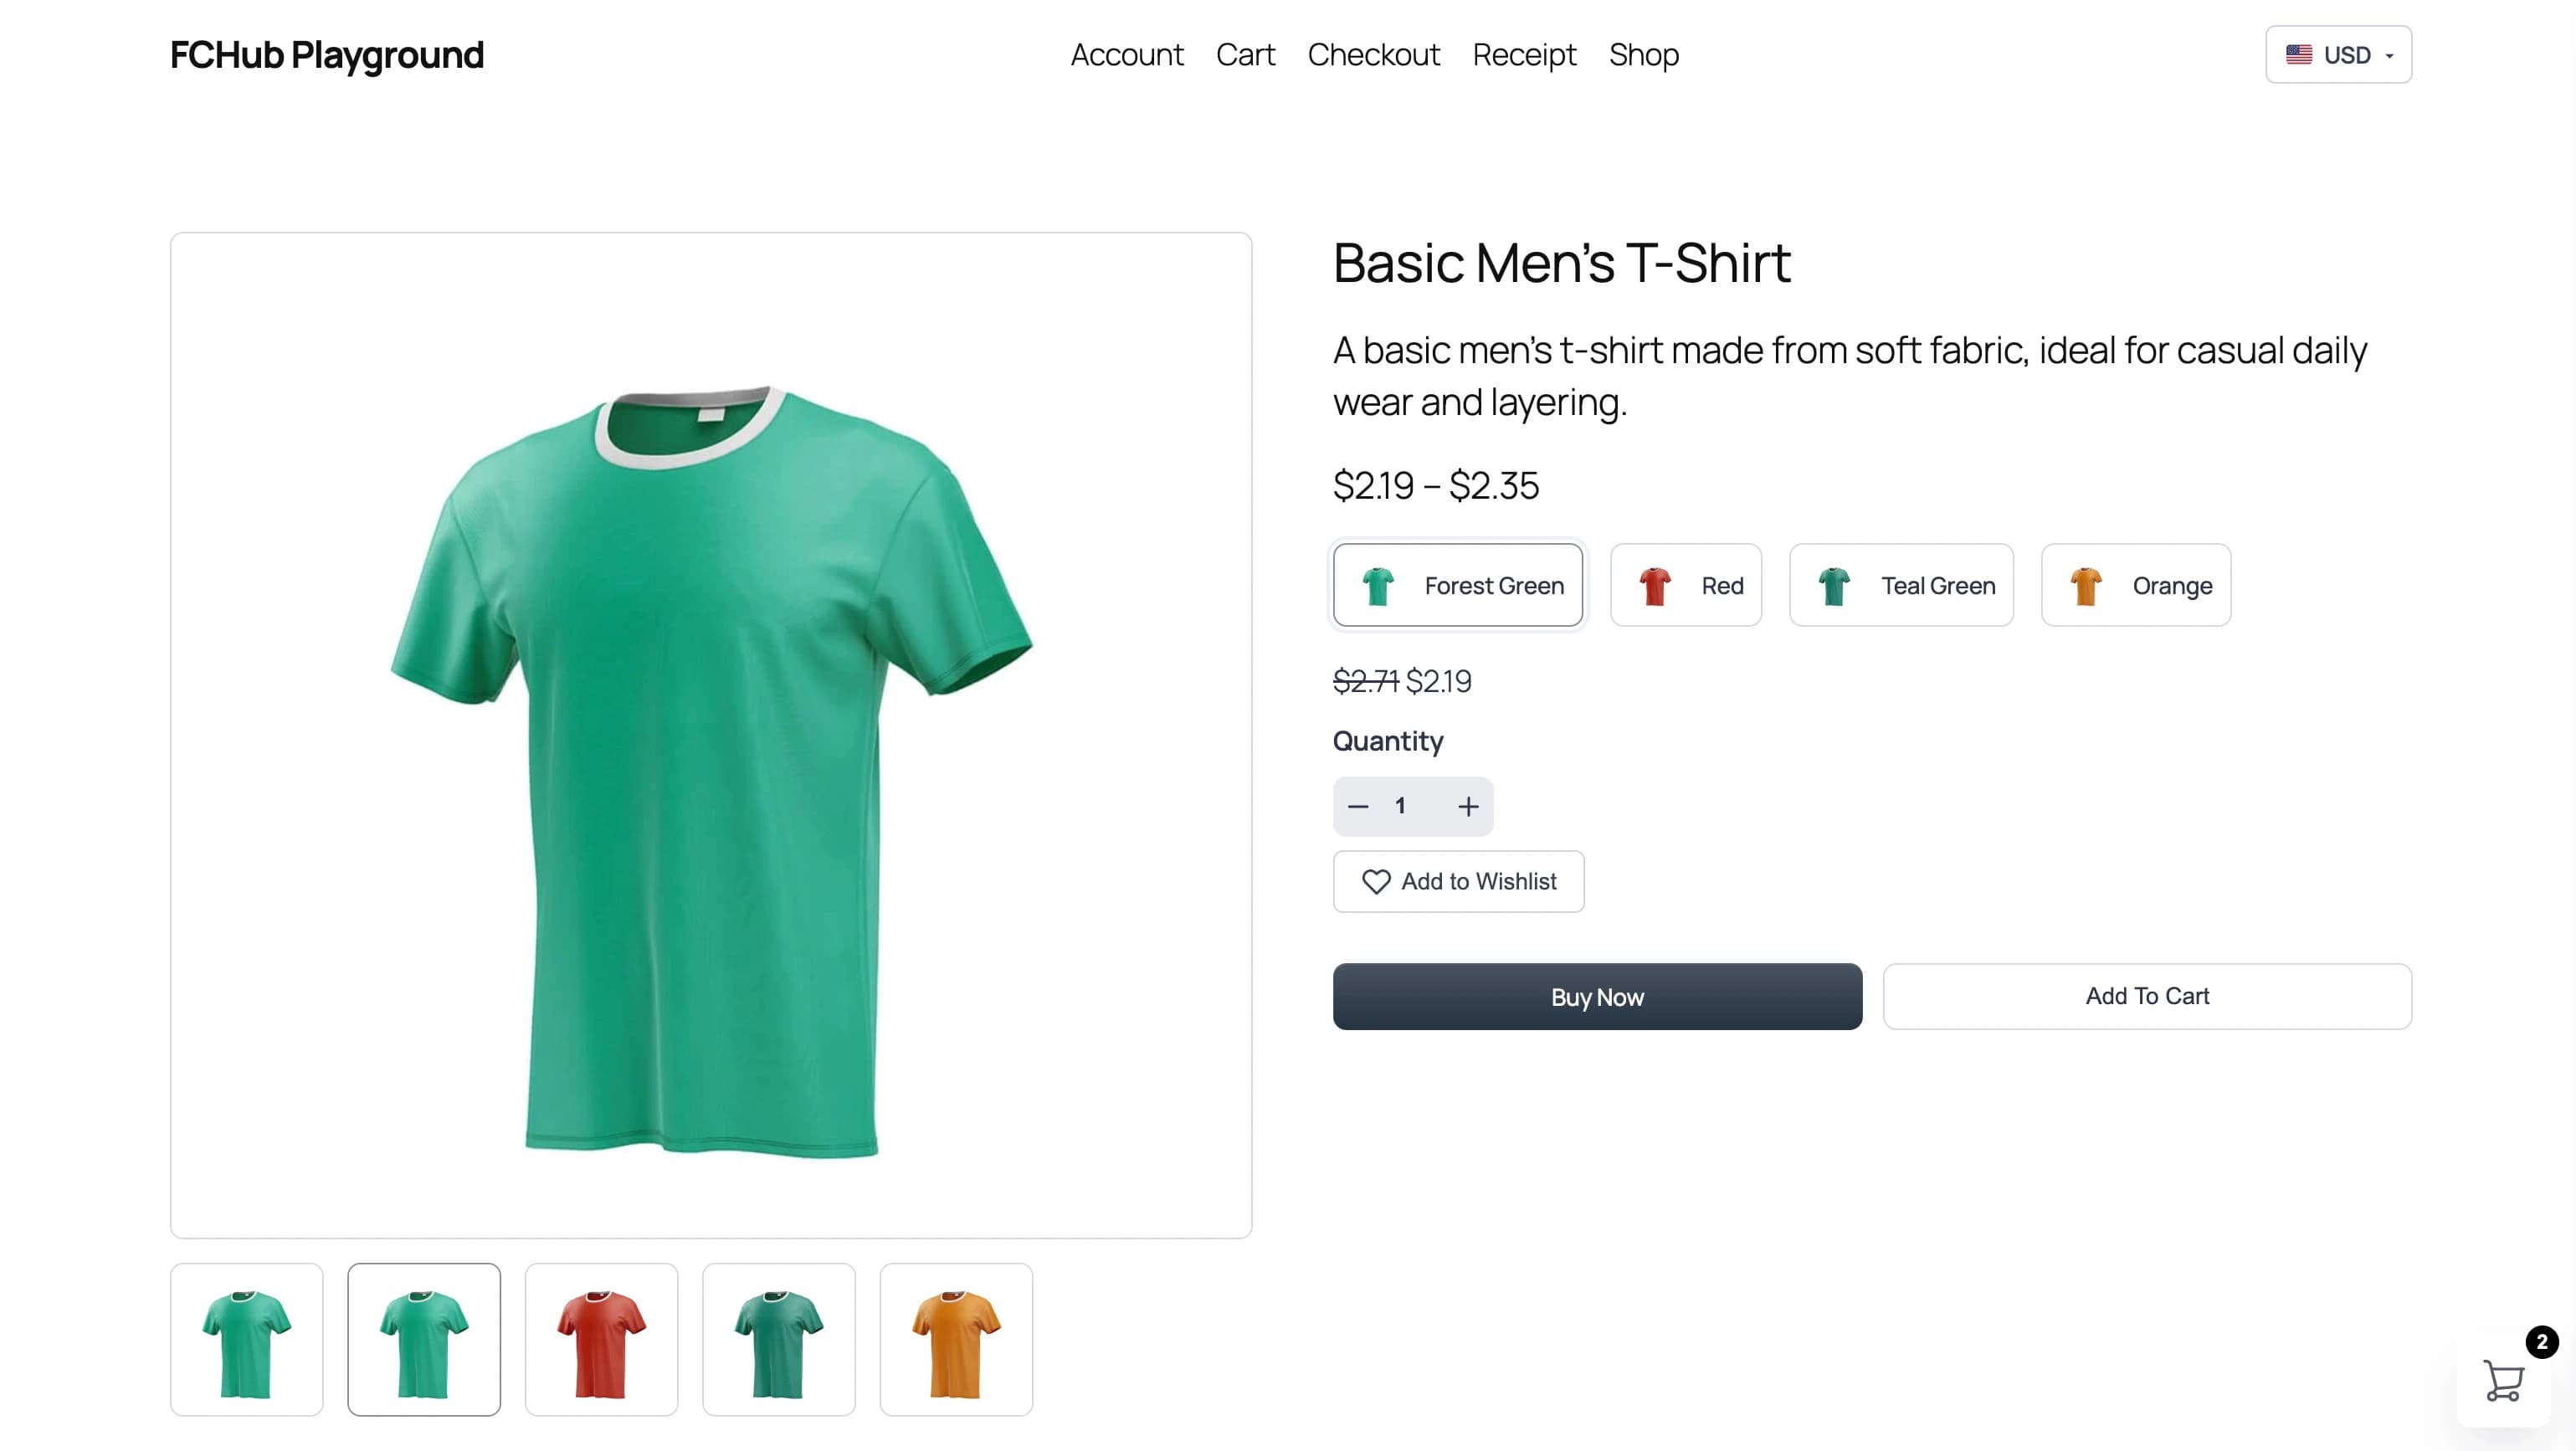Select the Teal Green shirt icon variant
This screenshot has width=2576, height=1451.
(x=1836, y=585)
